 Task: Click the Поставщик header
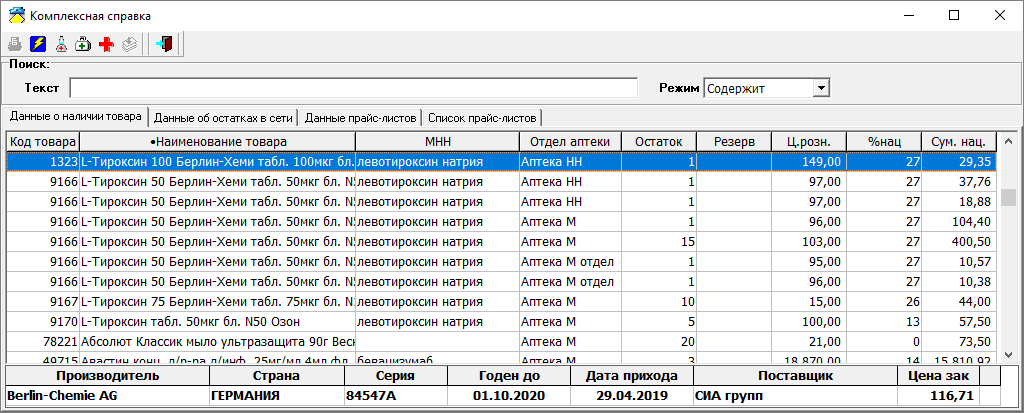point(795,376)
